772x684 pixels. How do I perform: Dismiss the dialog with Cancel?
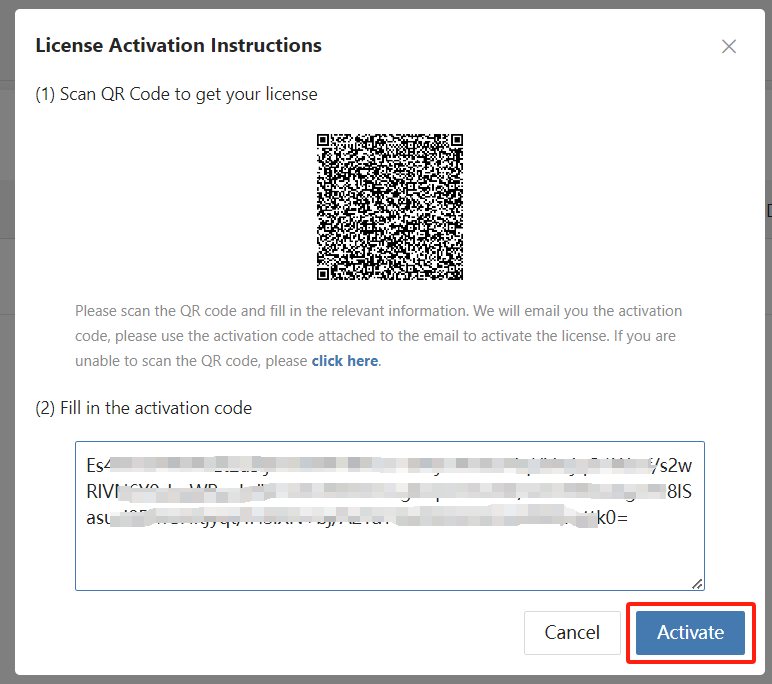(572, 633)
